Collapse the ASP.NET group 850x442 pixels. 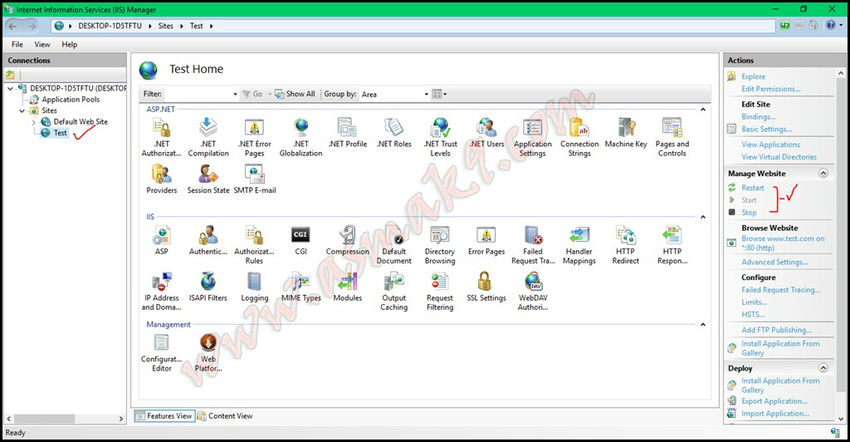tap(703, 110)
